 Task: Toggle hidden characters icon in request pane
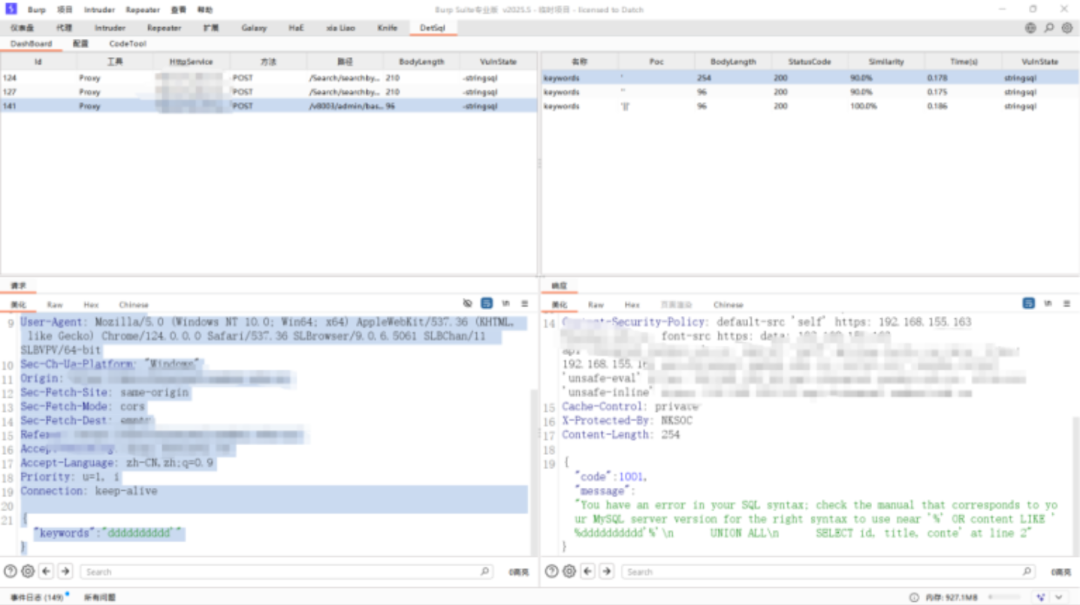click(x=468, y=304)
